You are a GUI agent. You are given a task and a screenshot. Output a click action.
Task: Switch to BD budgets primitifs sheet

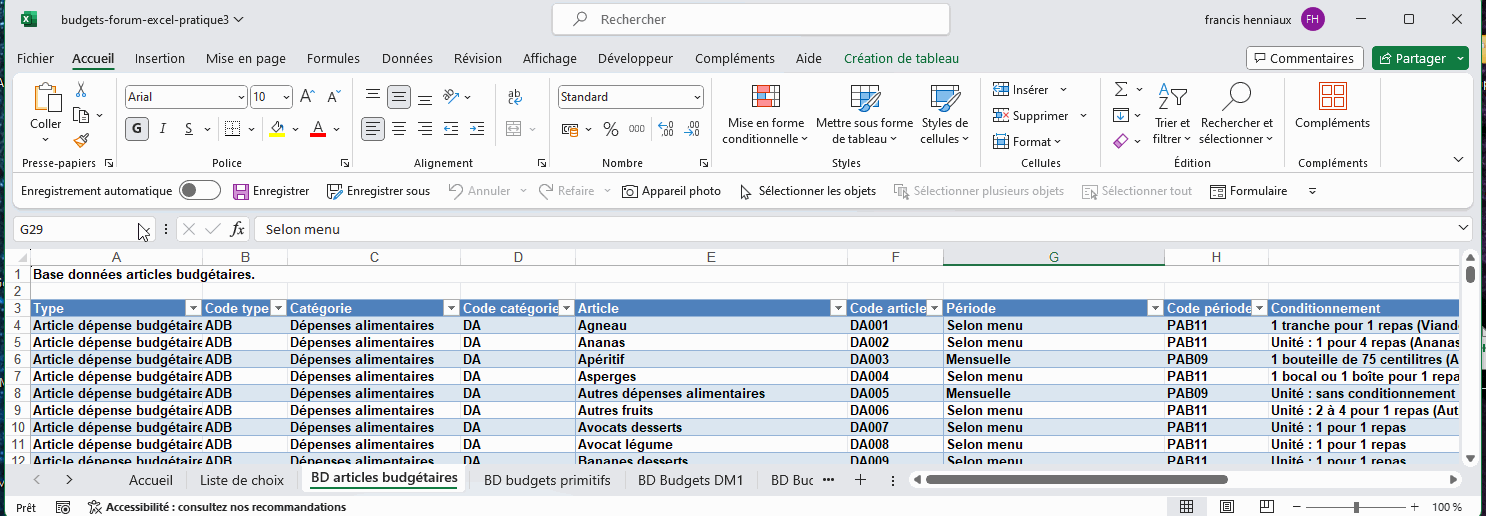click(x=546, y=480)
